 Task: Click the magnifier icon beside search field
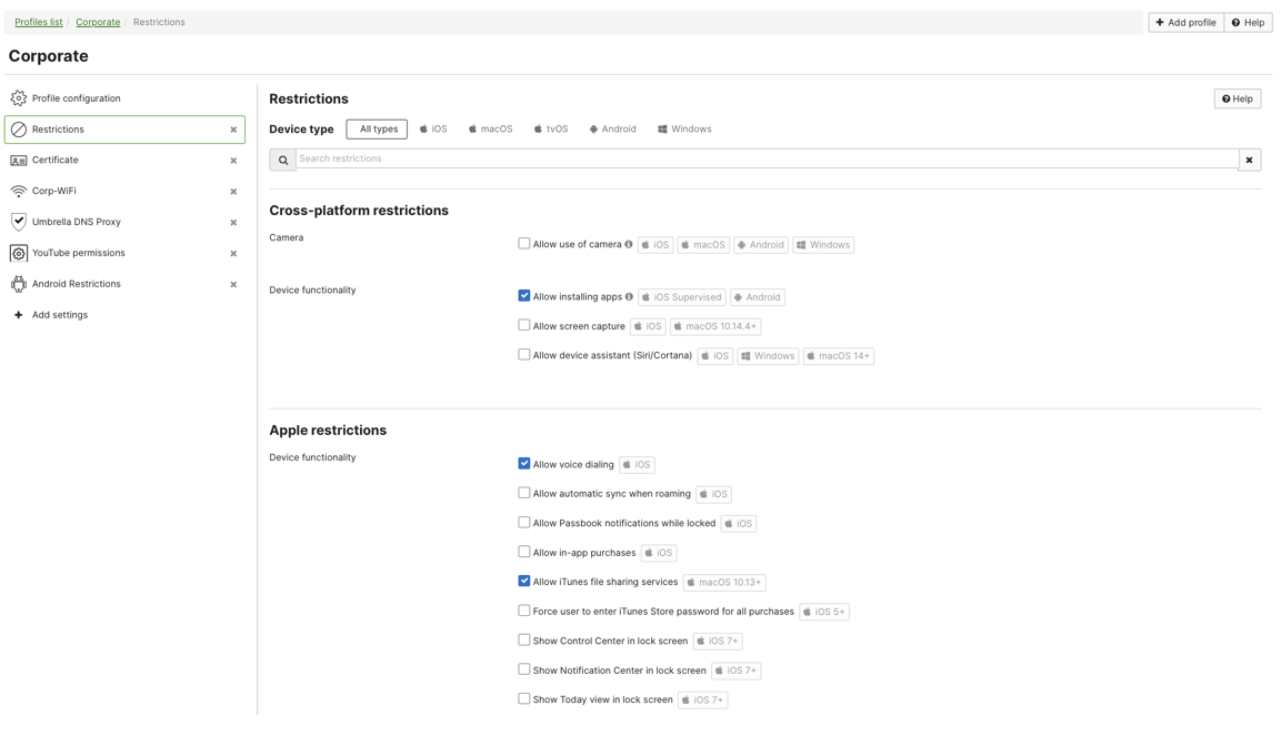283,160
